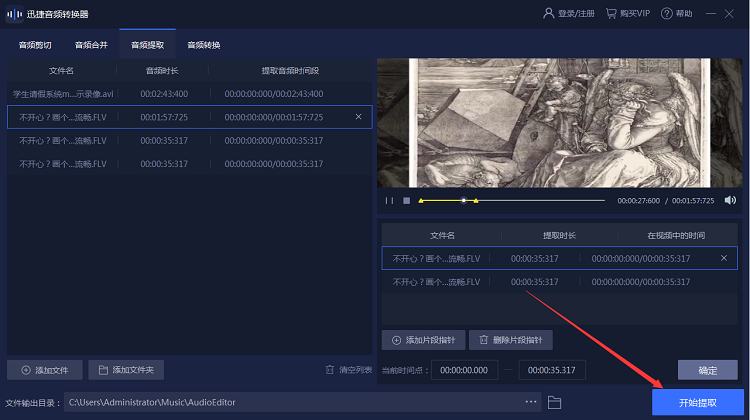
Task: Select first segment row in extraction list
Action: coord(559,258)
